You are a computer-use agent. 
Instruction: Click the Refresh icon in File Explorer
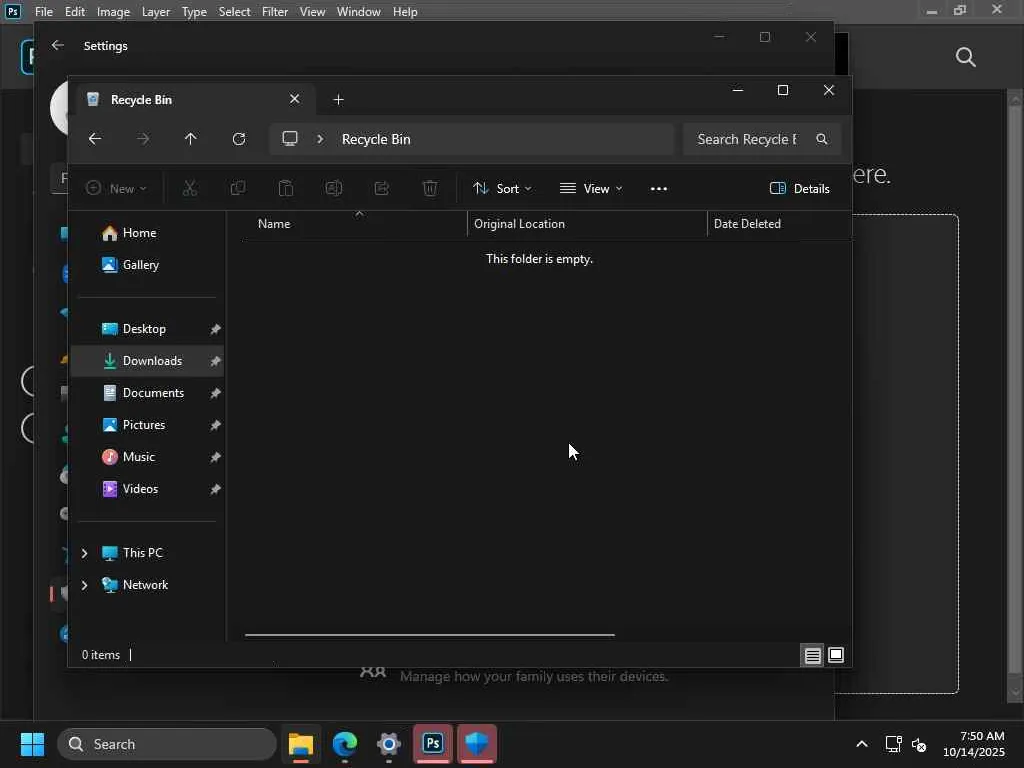[239, 139]
